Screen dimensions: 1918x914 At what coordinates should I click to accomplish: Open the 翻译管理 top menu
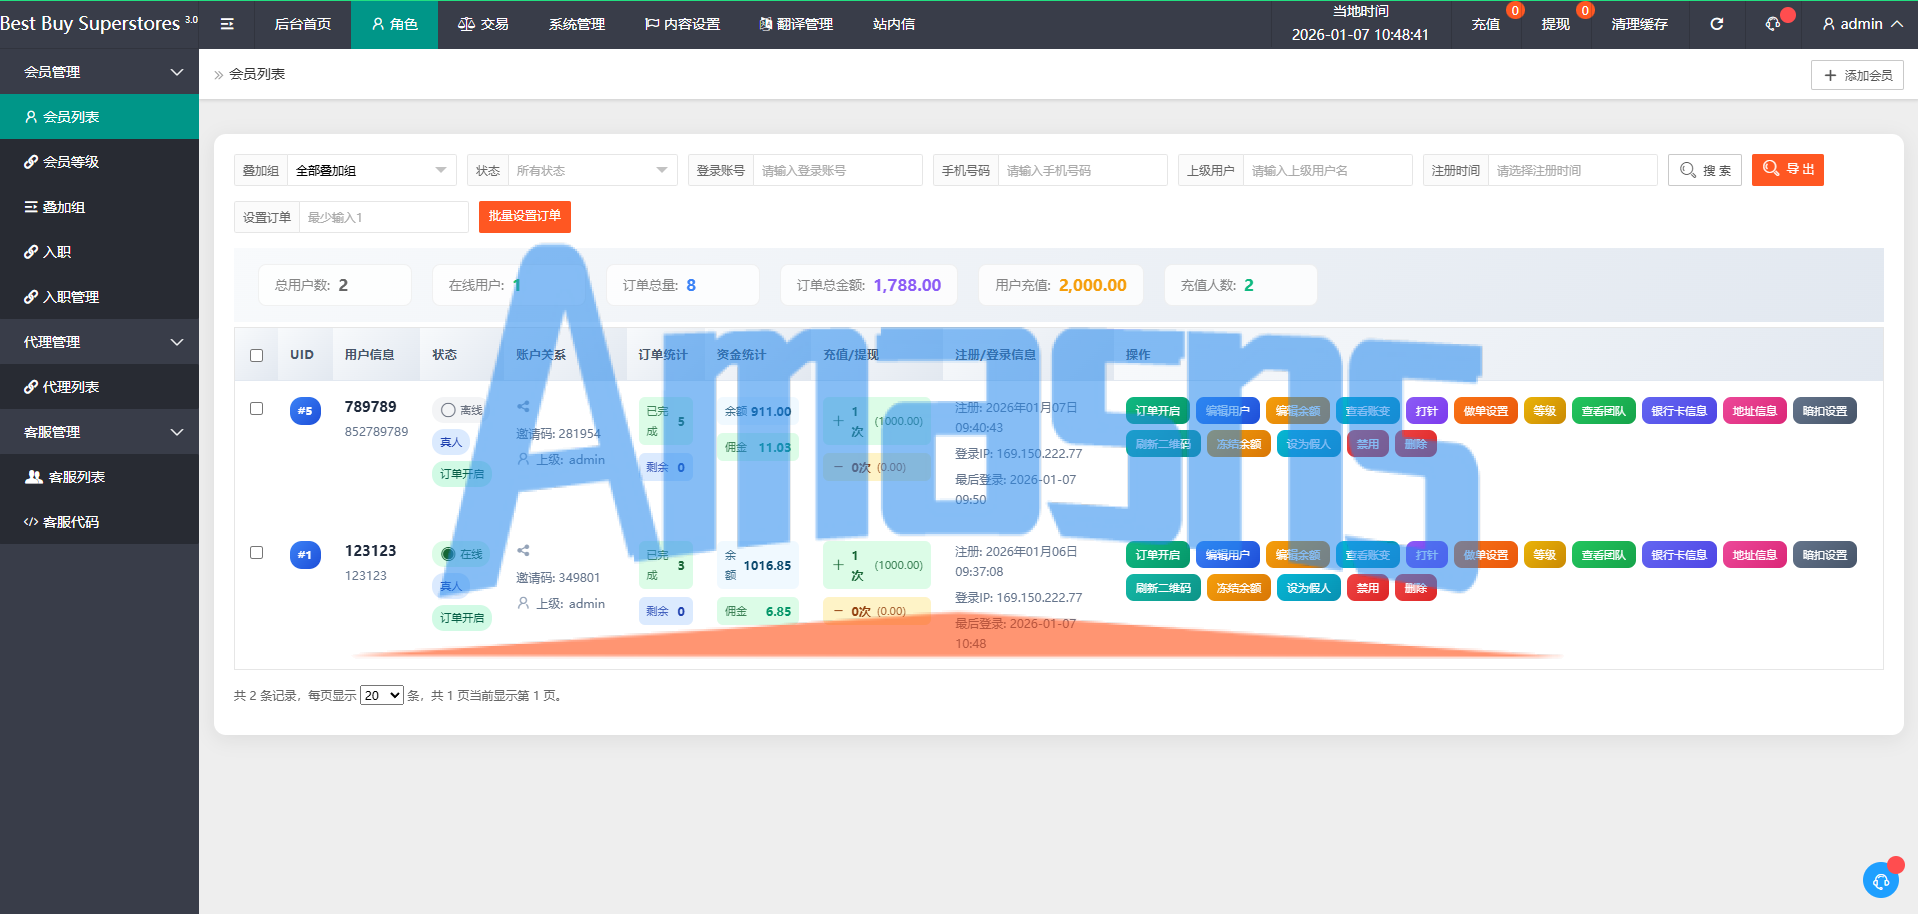click(x=796, y=24)
